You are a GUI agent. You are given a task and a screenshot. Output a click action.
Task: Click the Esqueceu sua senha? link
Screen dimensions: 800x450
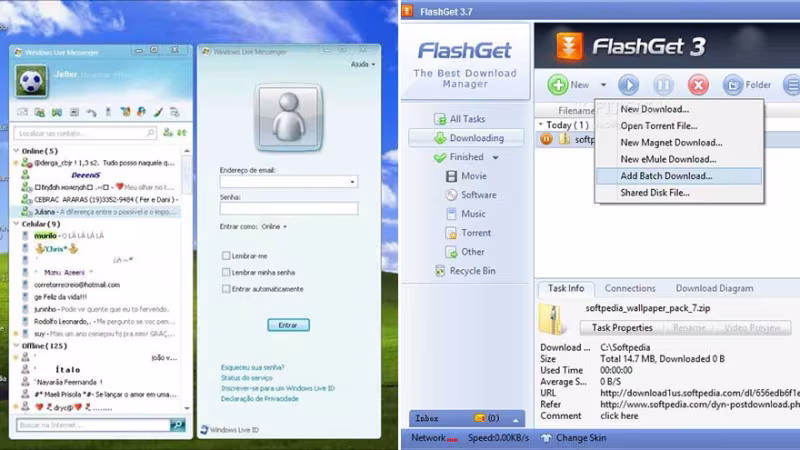(x=253, y=367)
